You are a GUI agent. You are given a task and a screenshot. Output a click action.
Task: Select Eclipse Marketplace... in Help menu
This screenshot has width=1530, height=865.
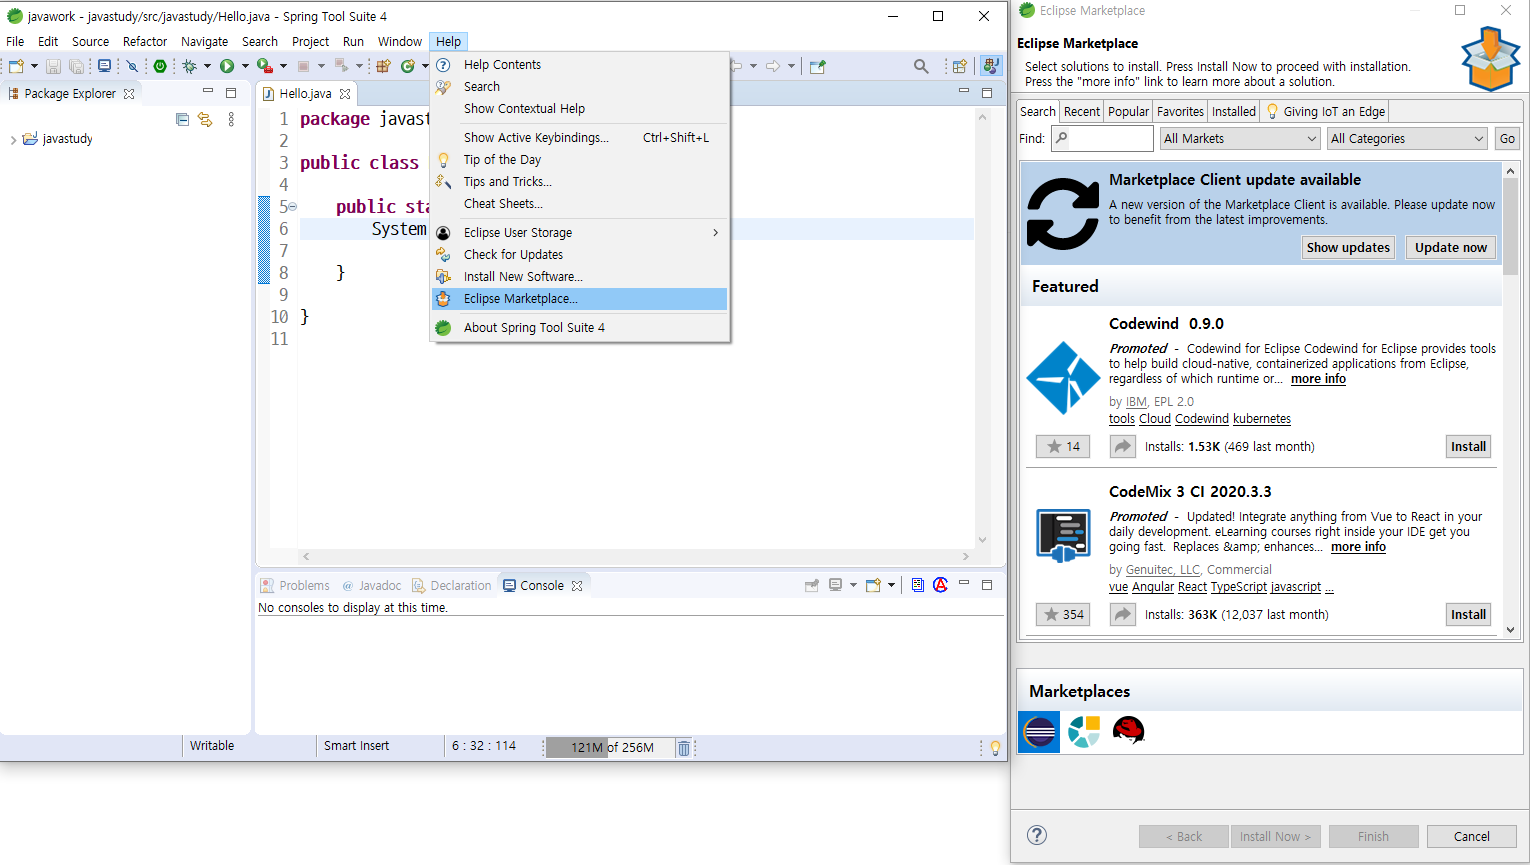pyautogui.click(x=579, y=299)
